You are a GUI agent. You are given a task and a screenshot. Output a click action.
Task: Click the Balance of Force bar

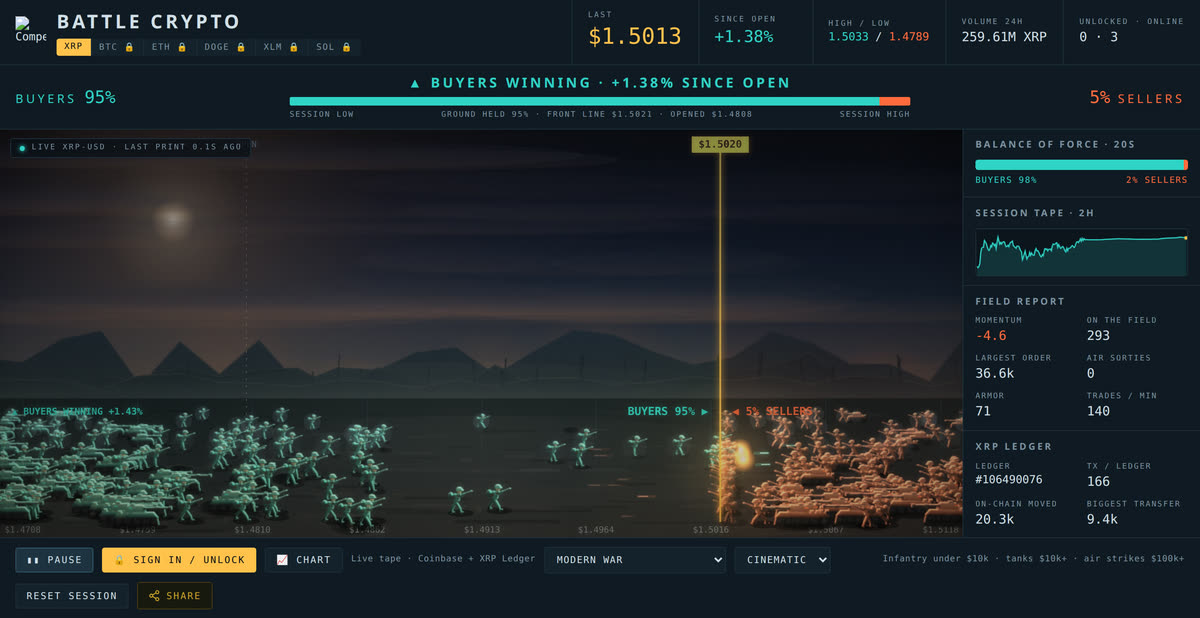pyautogui.click(x=1081, y=165)
